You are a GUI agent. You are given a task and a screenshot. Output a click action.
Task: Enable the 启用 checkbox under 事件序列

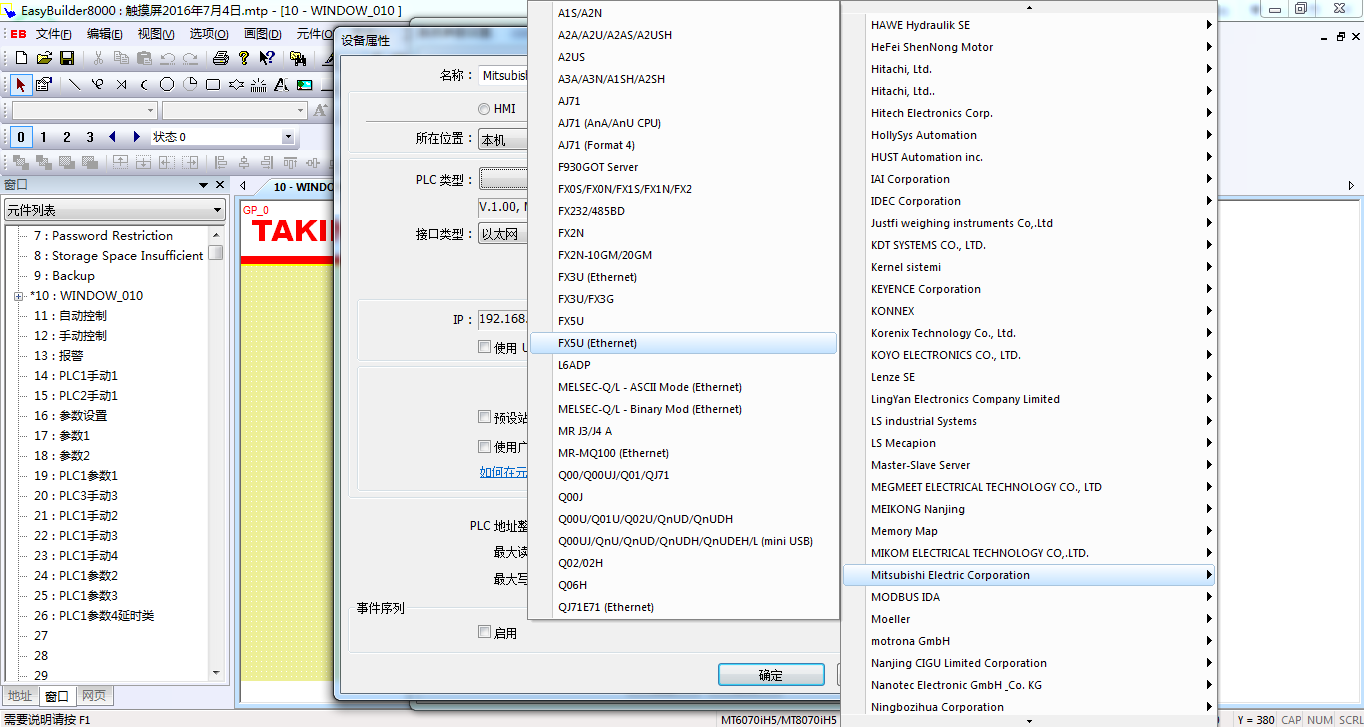(x=485, y=632)
